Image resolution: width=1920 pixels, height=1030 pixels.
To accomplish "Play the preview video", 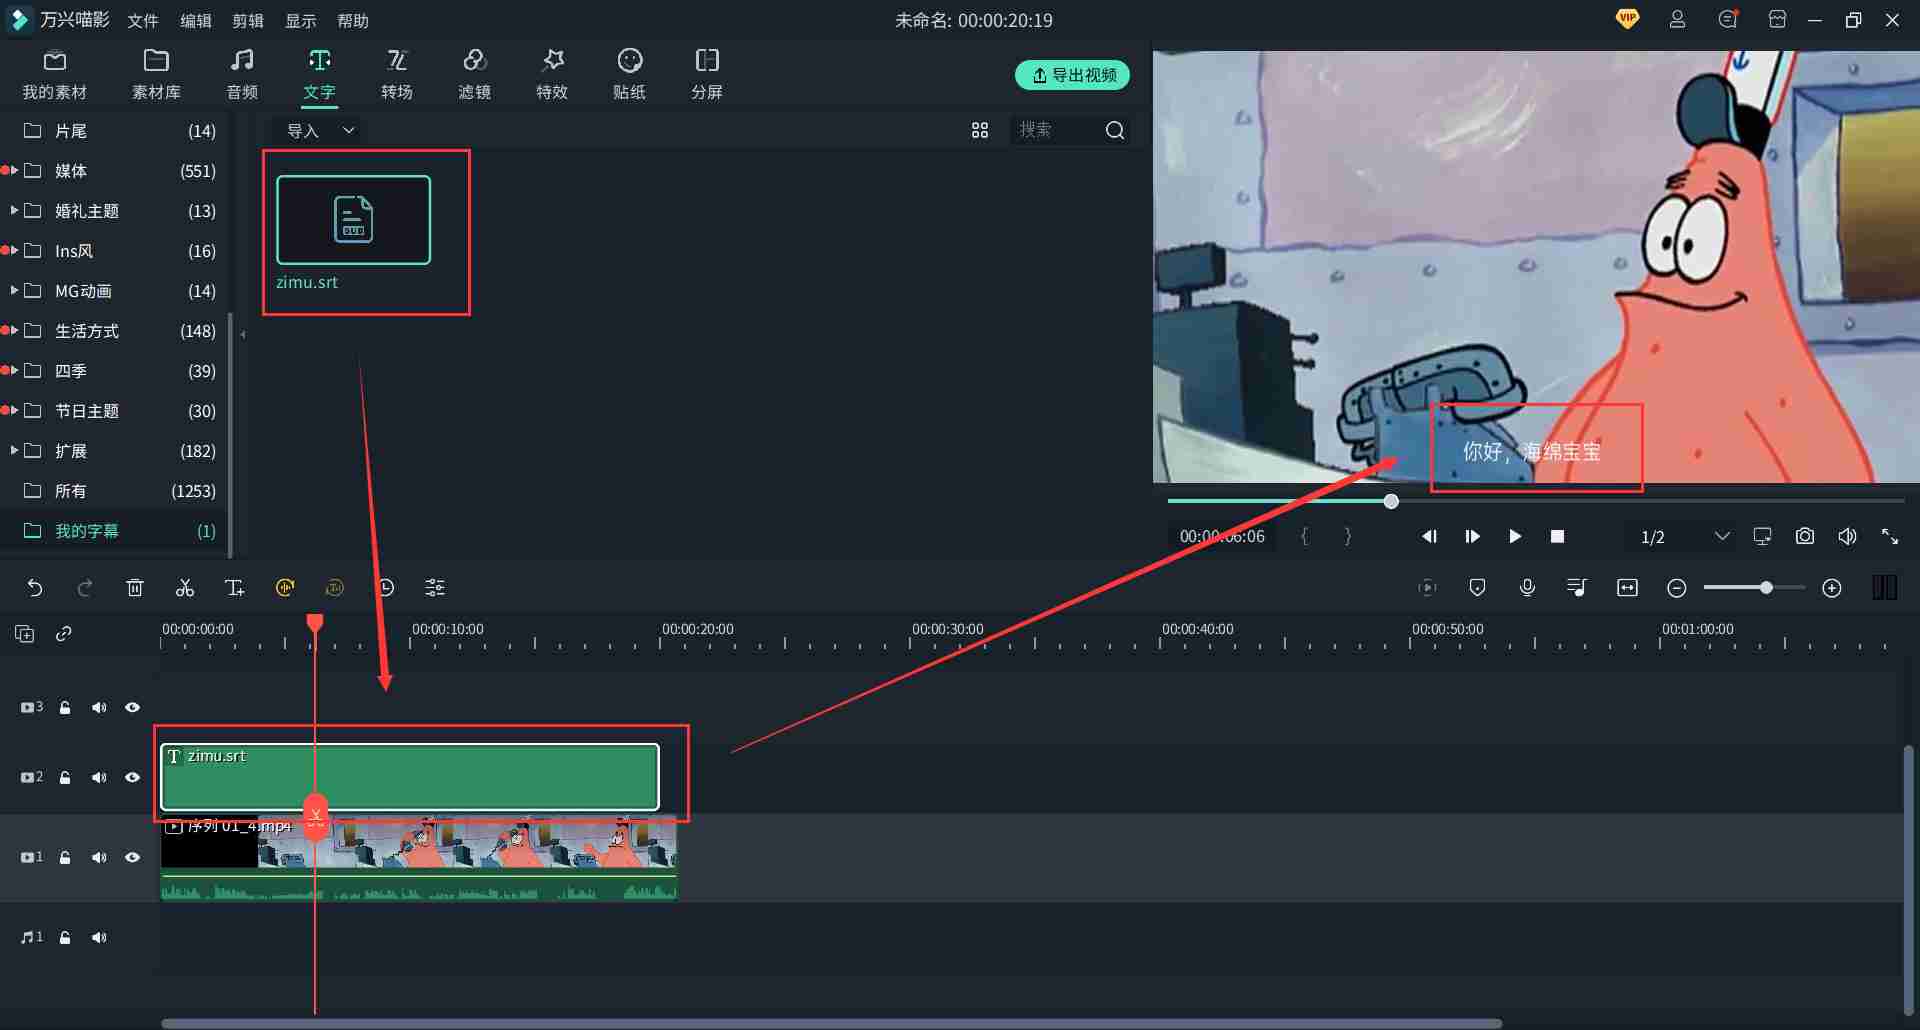I will click(x=1515, y=537).
